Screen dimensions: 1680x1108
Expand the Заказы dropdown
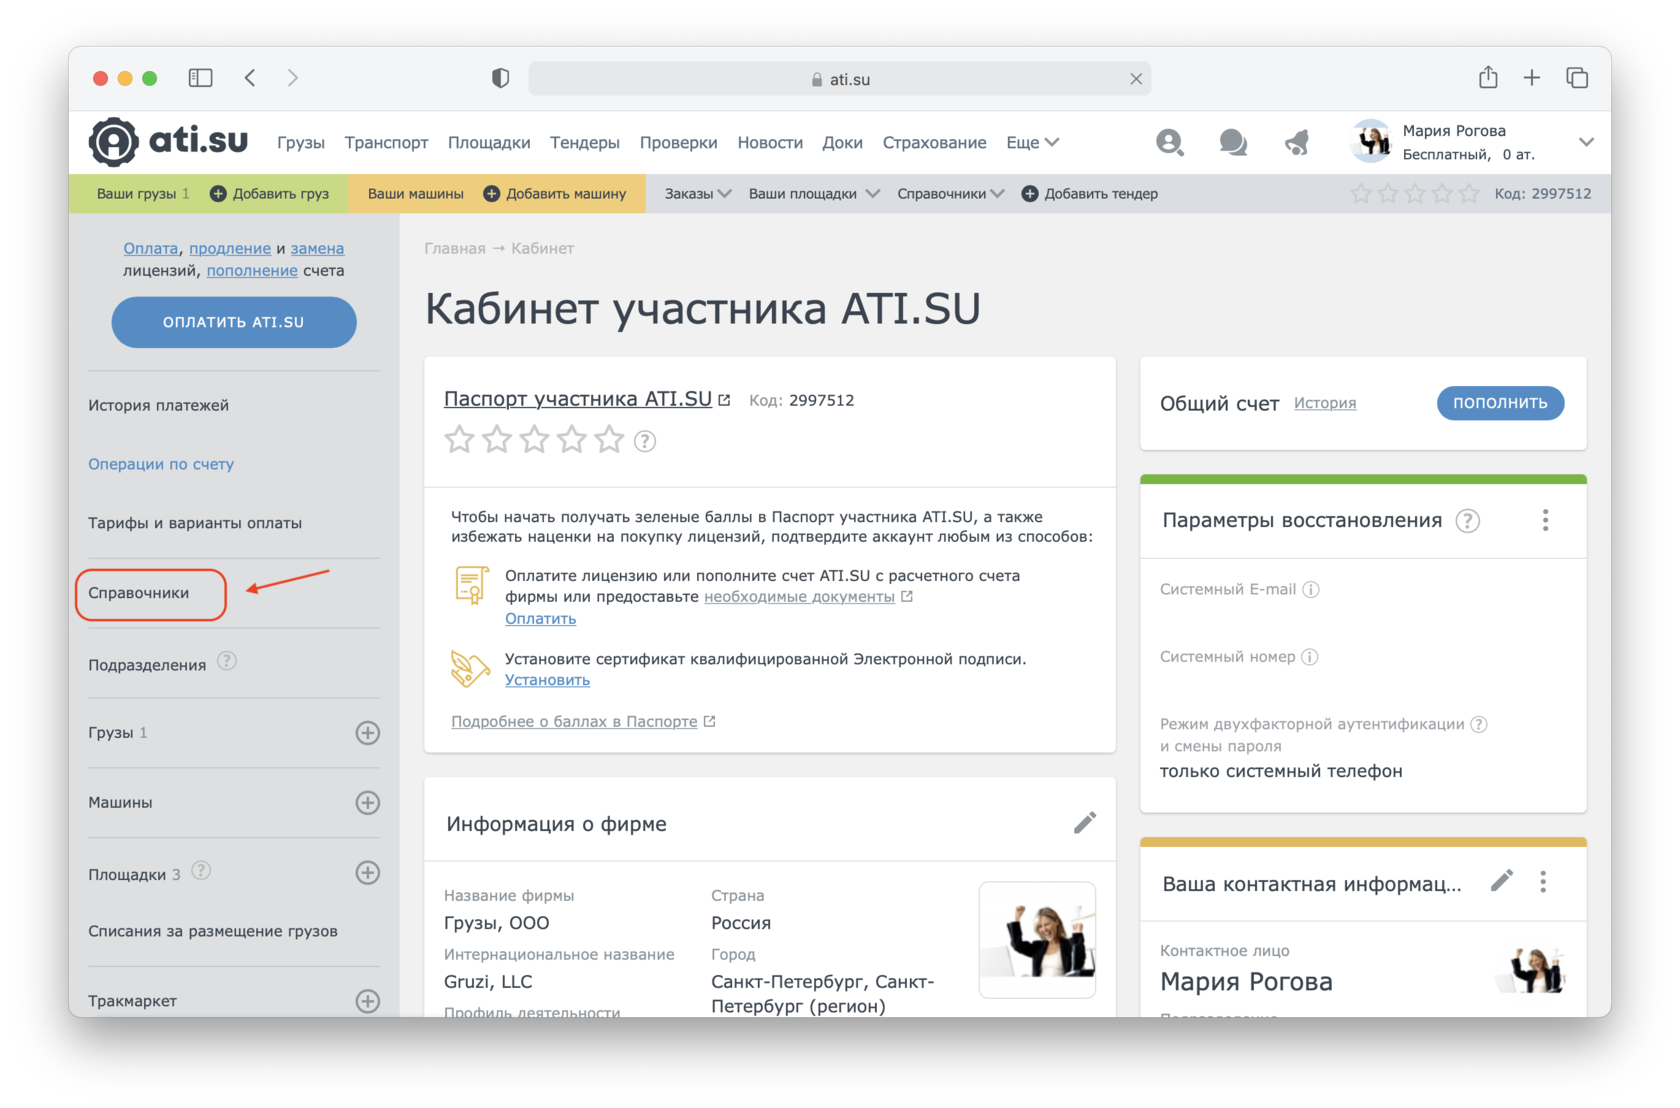coord(698,194)
